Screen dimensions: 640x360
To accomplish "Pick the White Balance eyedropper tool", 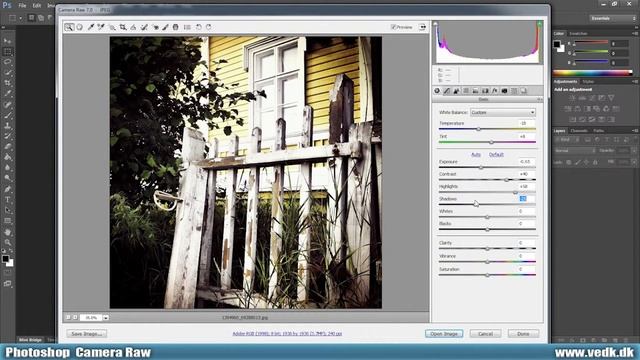I will click(x=91, y=27).
